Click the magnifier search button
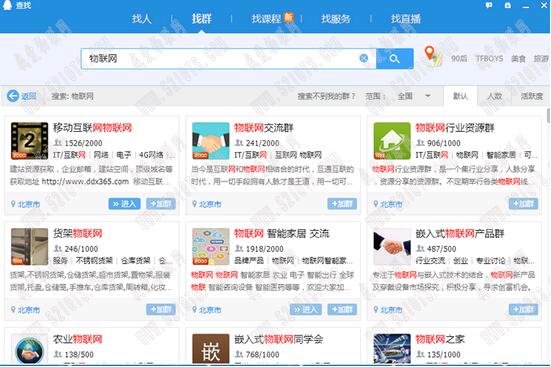 click(x=394, y=59)
